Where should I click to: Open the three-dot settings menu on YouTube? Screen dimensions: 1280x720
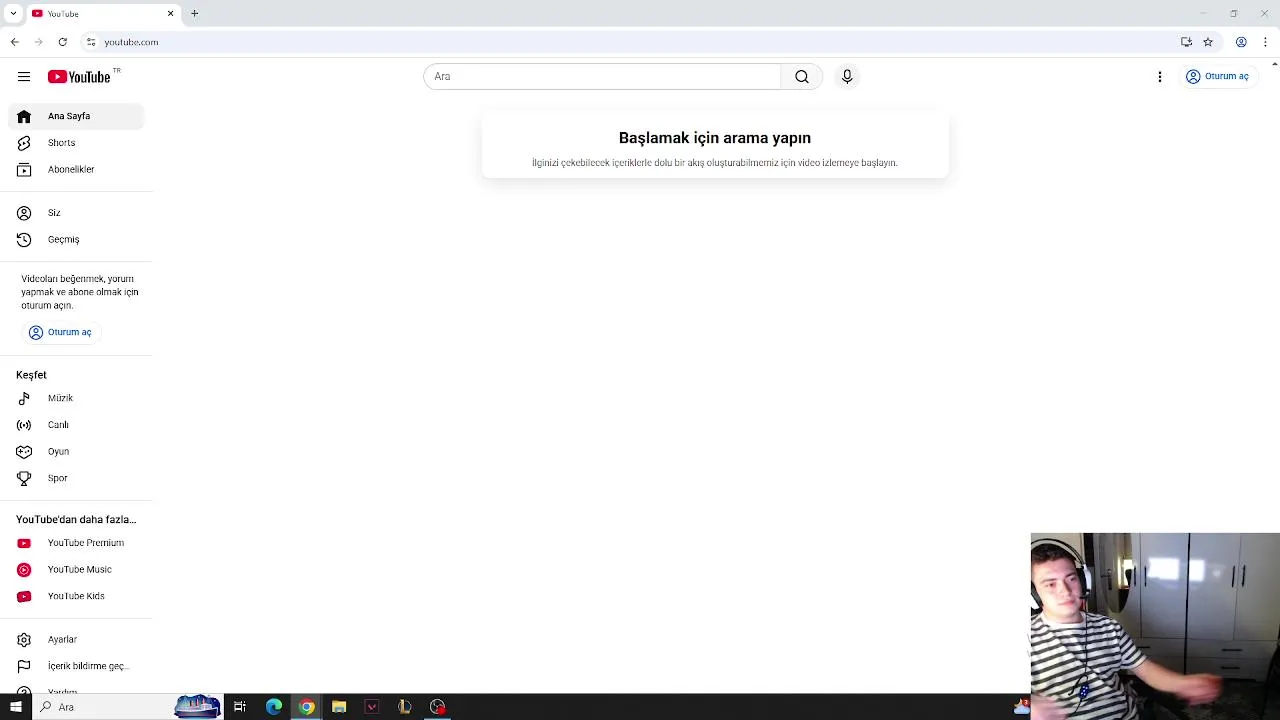[1160, 77]
